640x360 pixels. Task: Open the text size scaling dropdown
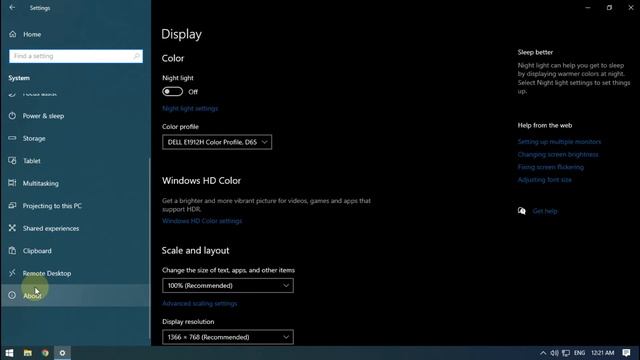228,286
